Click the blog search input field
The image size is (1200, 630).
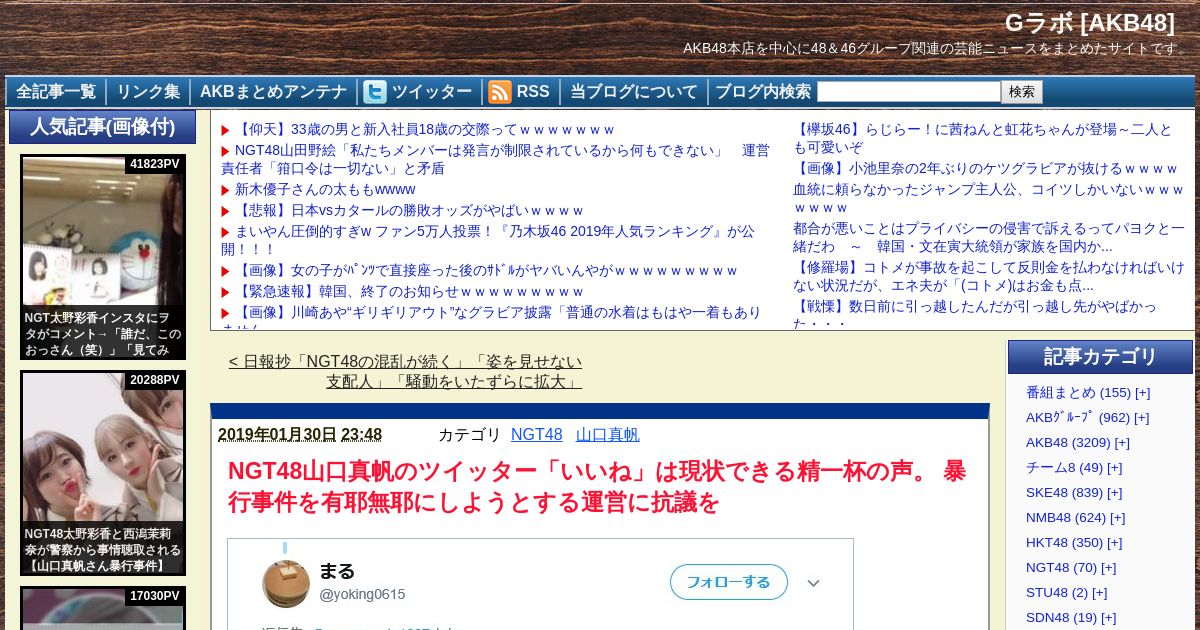(909, 92)
